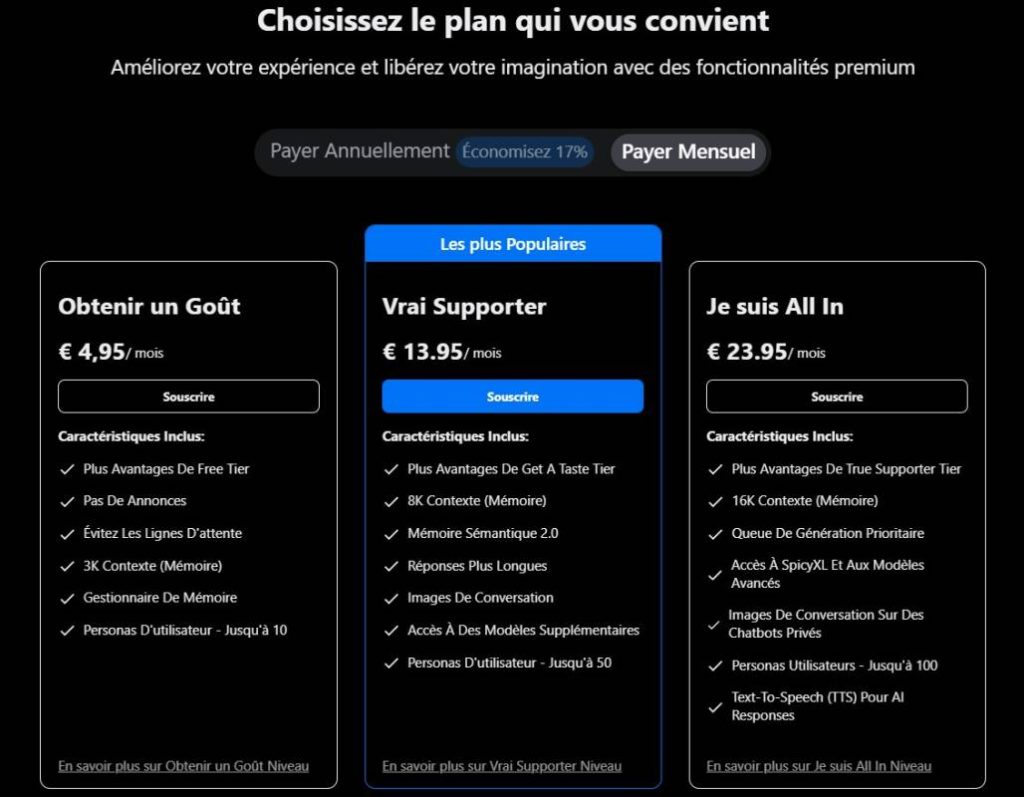Click checkmark next to 3K Contexte (Mémoire)
Viewport: 1024px width, 797px height.
point(67,566)
